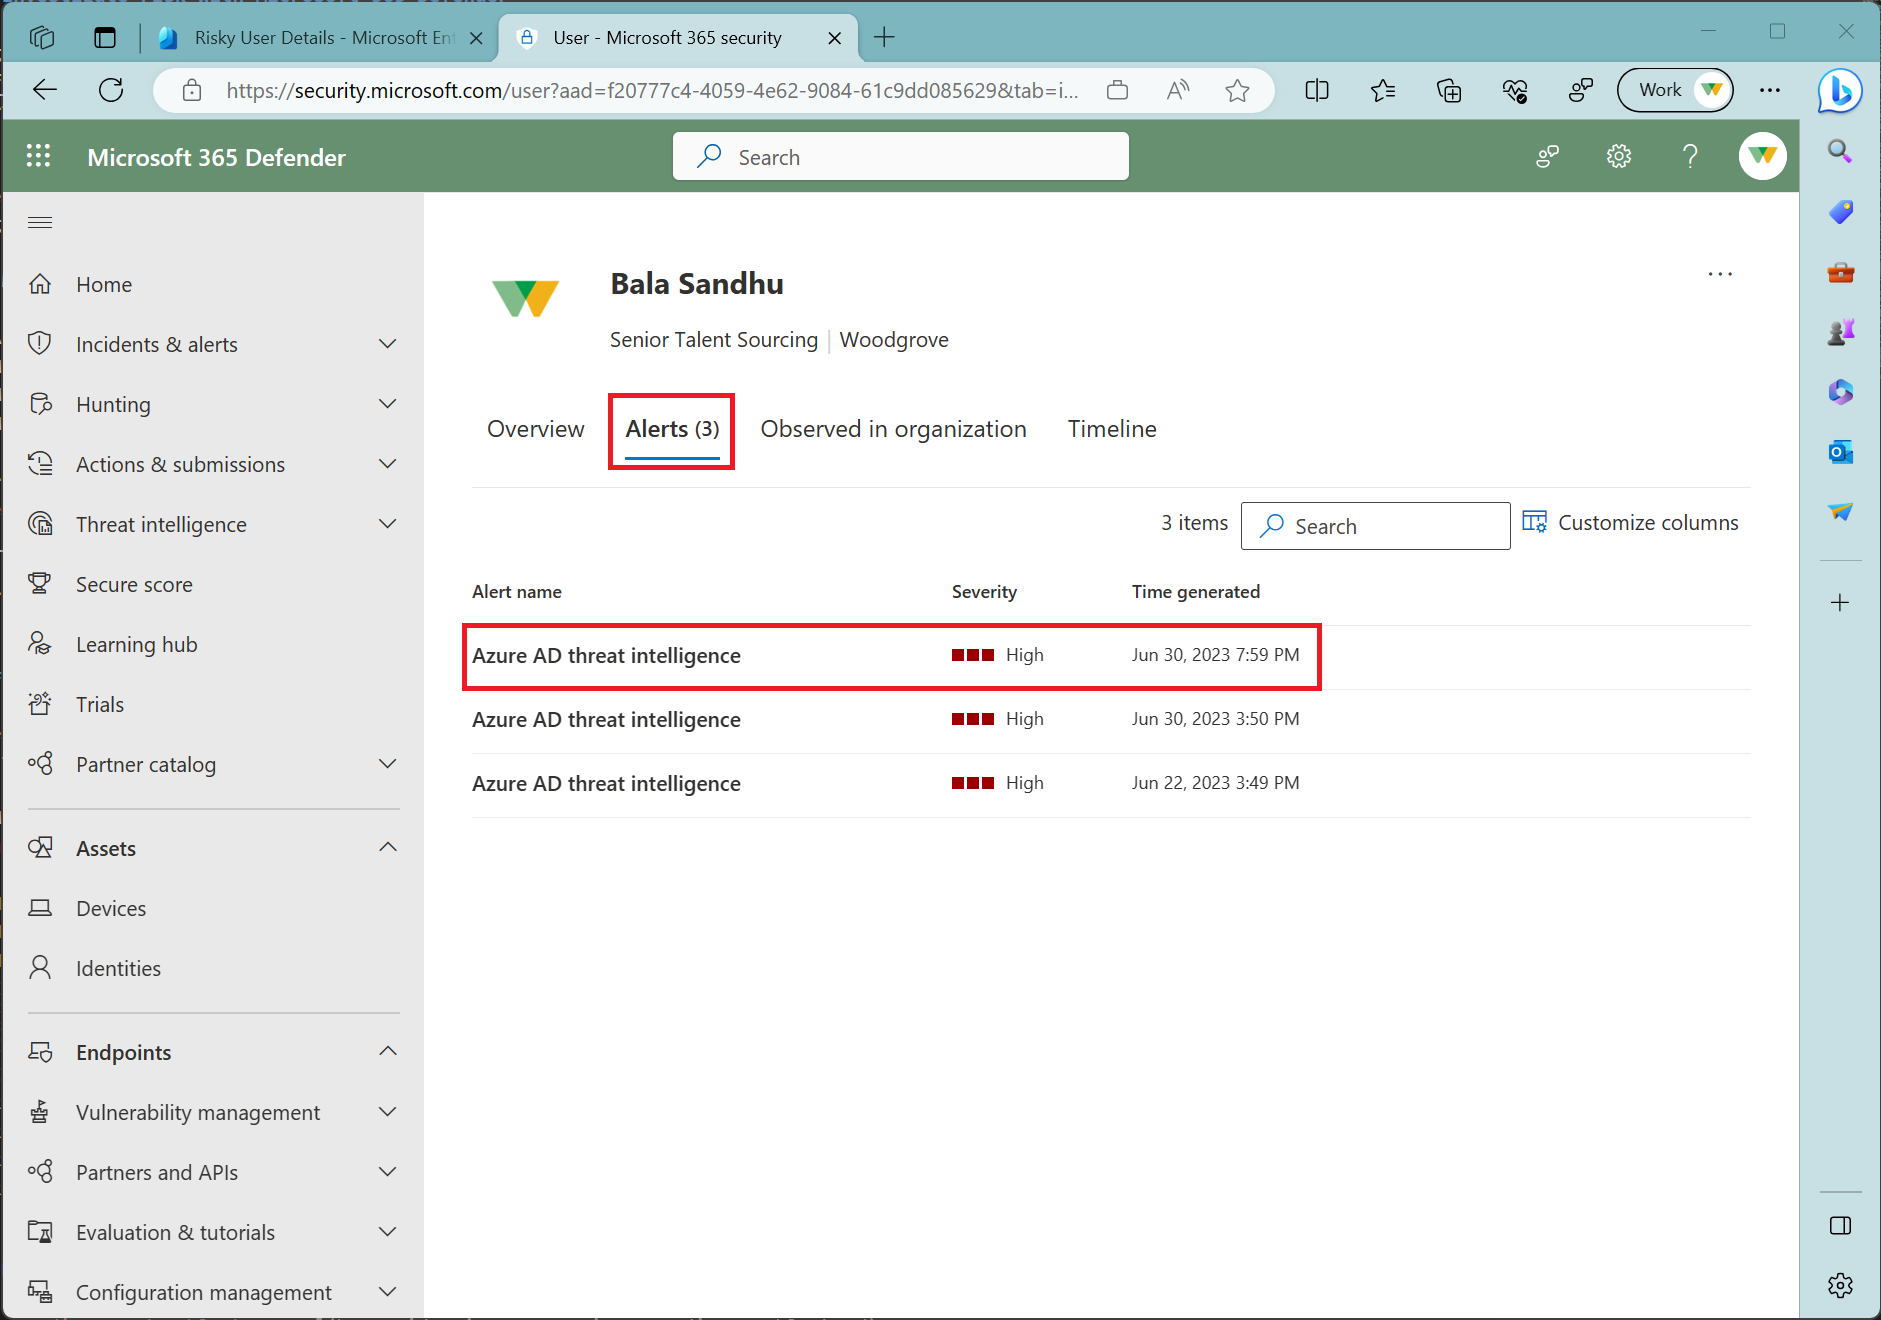The width and height of the screenshot is (1881, 1320).
Task: Click the Vulnerability management icon
Action: 40,1112
